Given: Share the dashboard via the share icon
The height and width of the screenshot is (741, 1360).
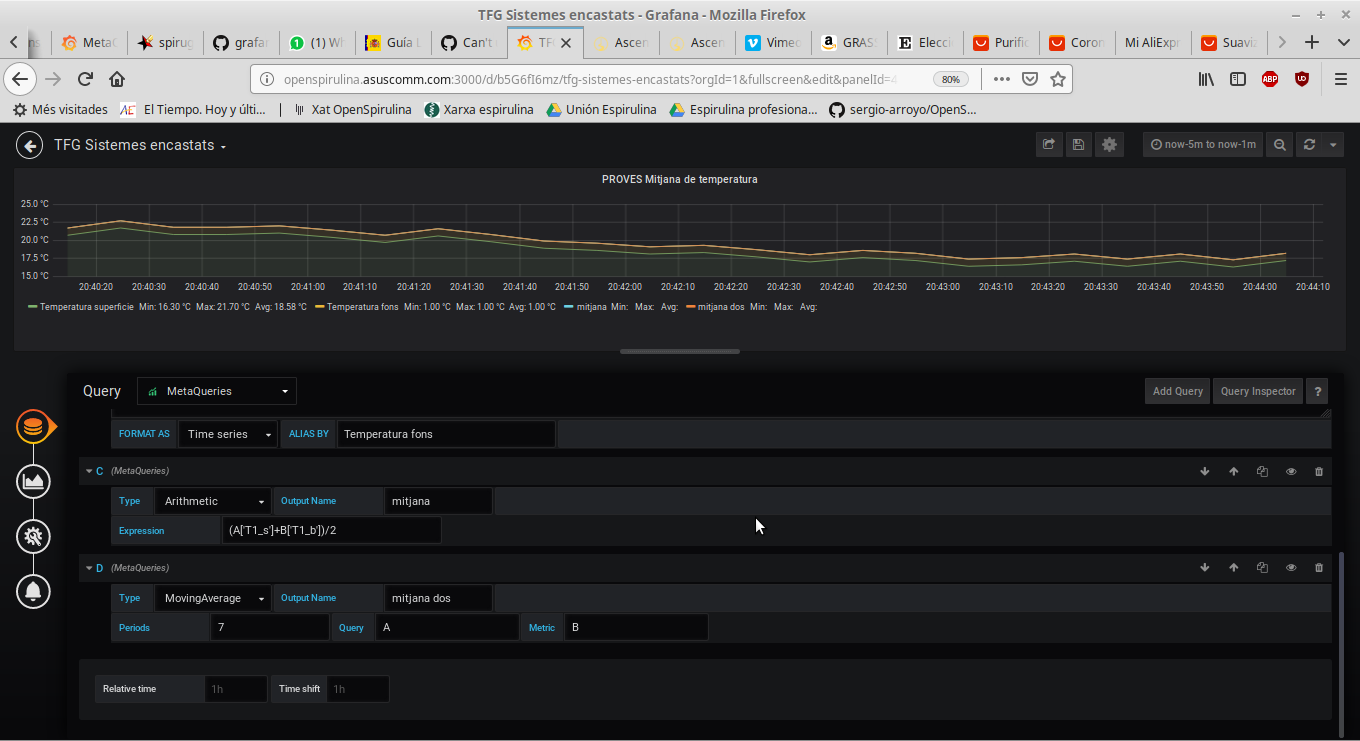Looking at the screenshot, I should [x=1048, y=144].
